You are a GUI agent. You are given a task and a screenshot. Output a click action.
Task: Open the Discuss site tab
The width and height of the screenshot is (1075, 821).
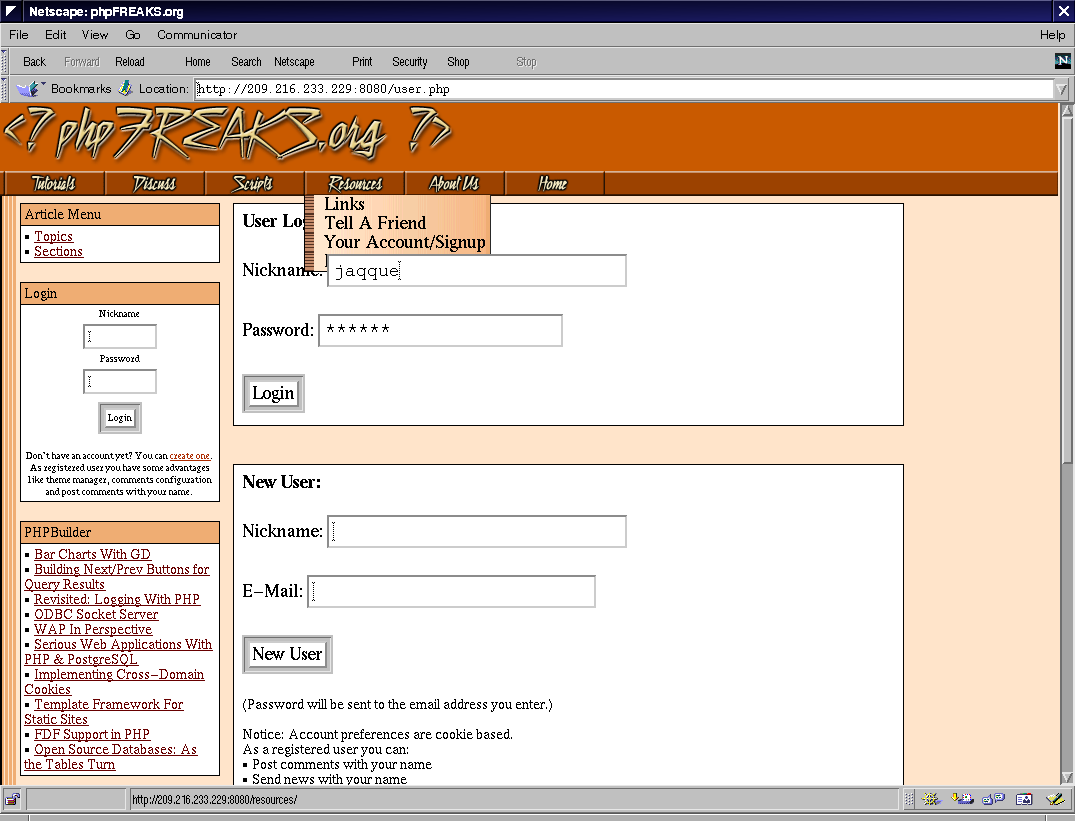154,184
